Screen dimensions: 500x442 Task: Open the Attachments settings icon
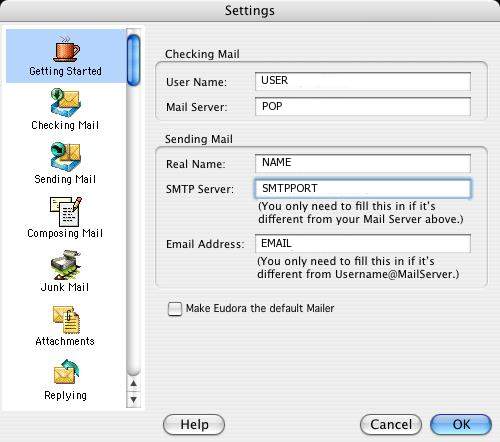66,319
